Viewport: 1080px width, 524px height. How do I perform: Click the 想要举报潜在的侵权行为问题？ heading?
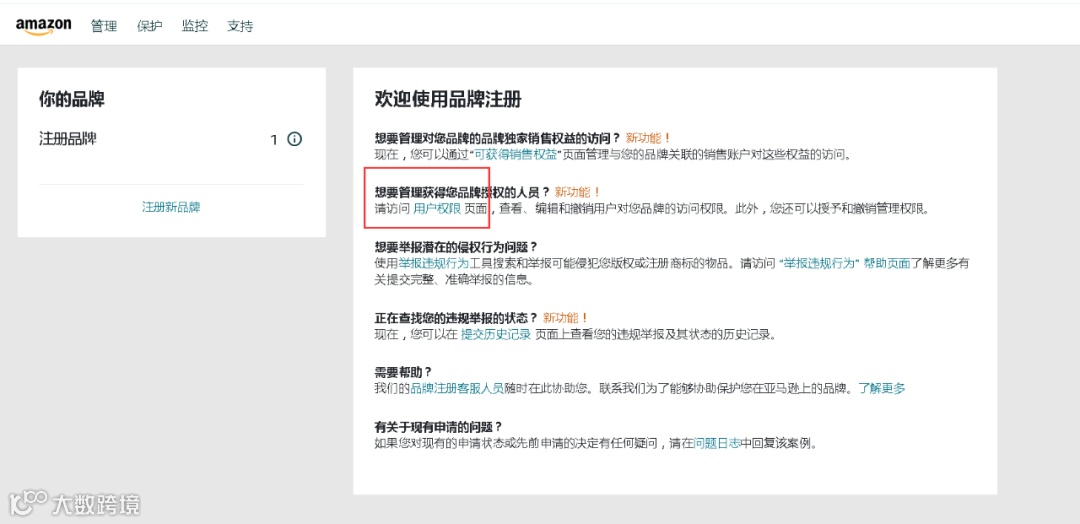[455, 246]
